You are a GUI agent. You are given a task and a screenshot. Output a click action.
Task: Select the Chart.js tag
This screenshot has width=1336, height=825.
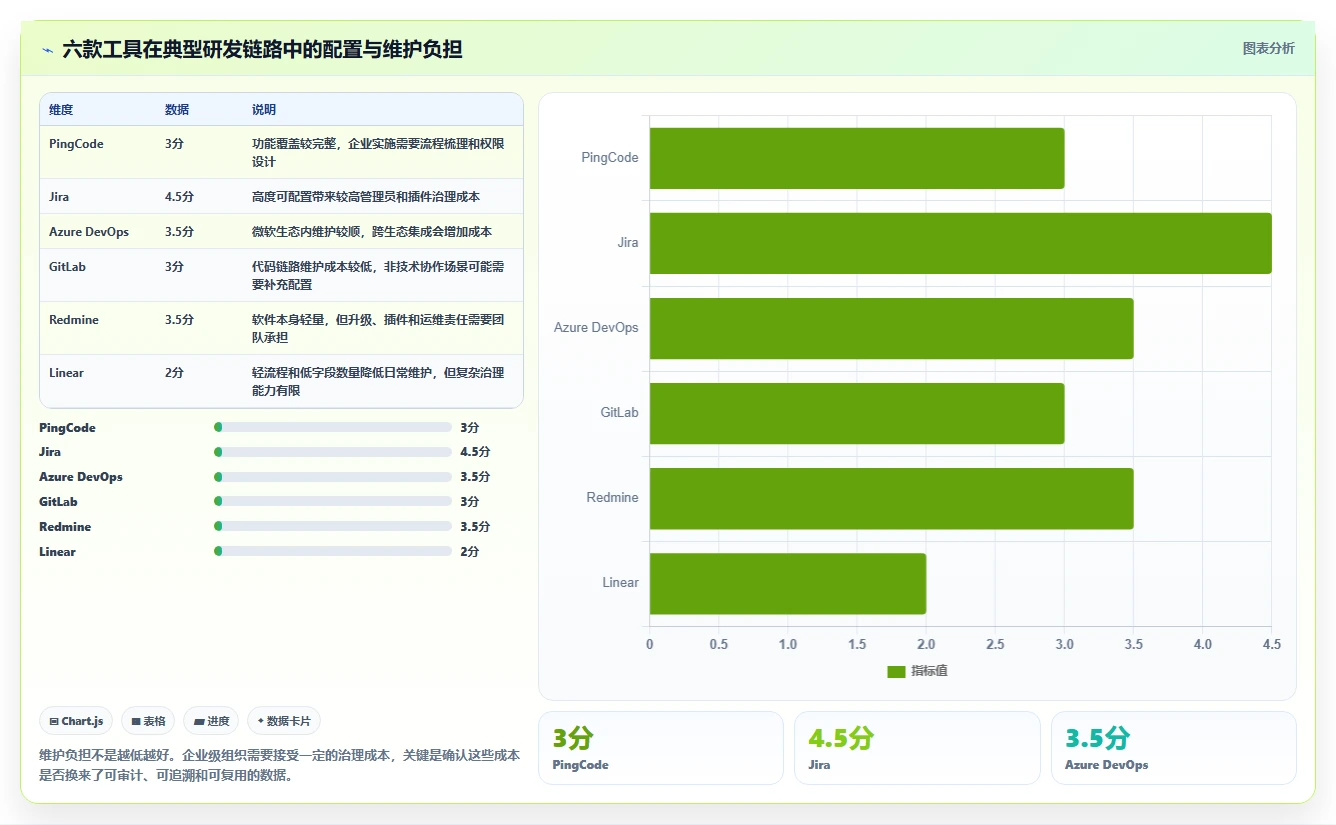76,721
